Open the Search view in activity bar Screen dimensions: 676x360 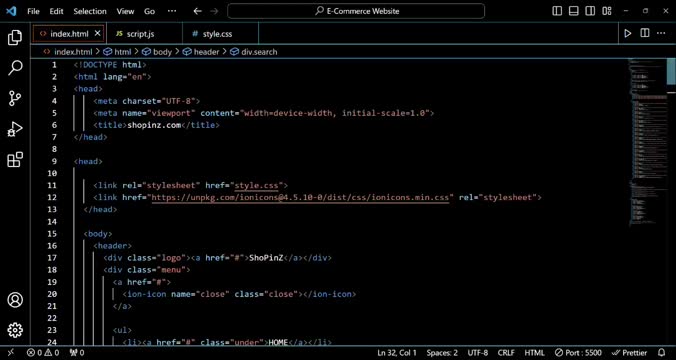click(15, 68)
